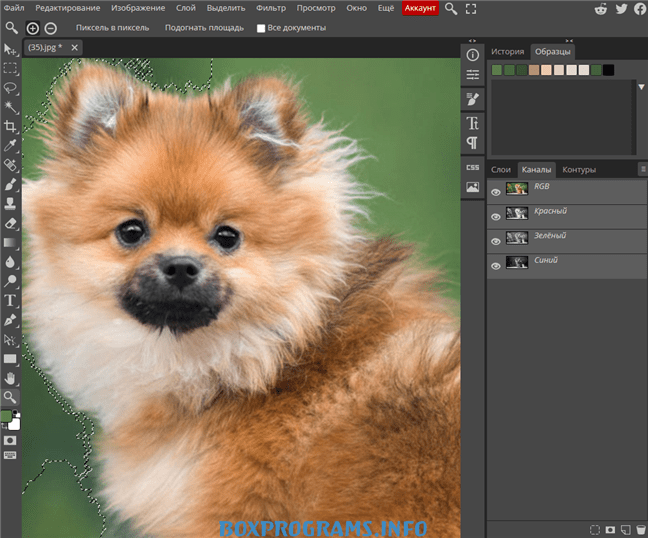Open the layers panel options menu
This screenshot has width=648, height=538.
pos(643,169)
